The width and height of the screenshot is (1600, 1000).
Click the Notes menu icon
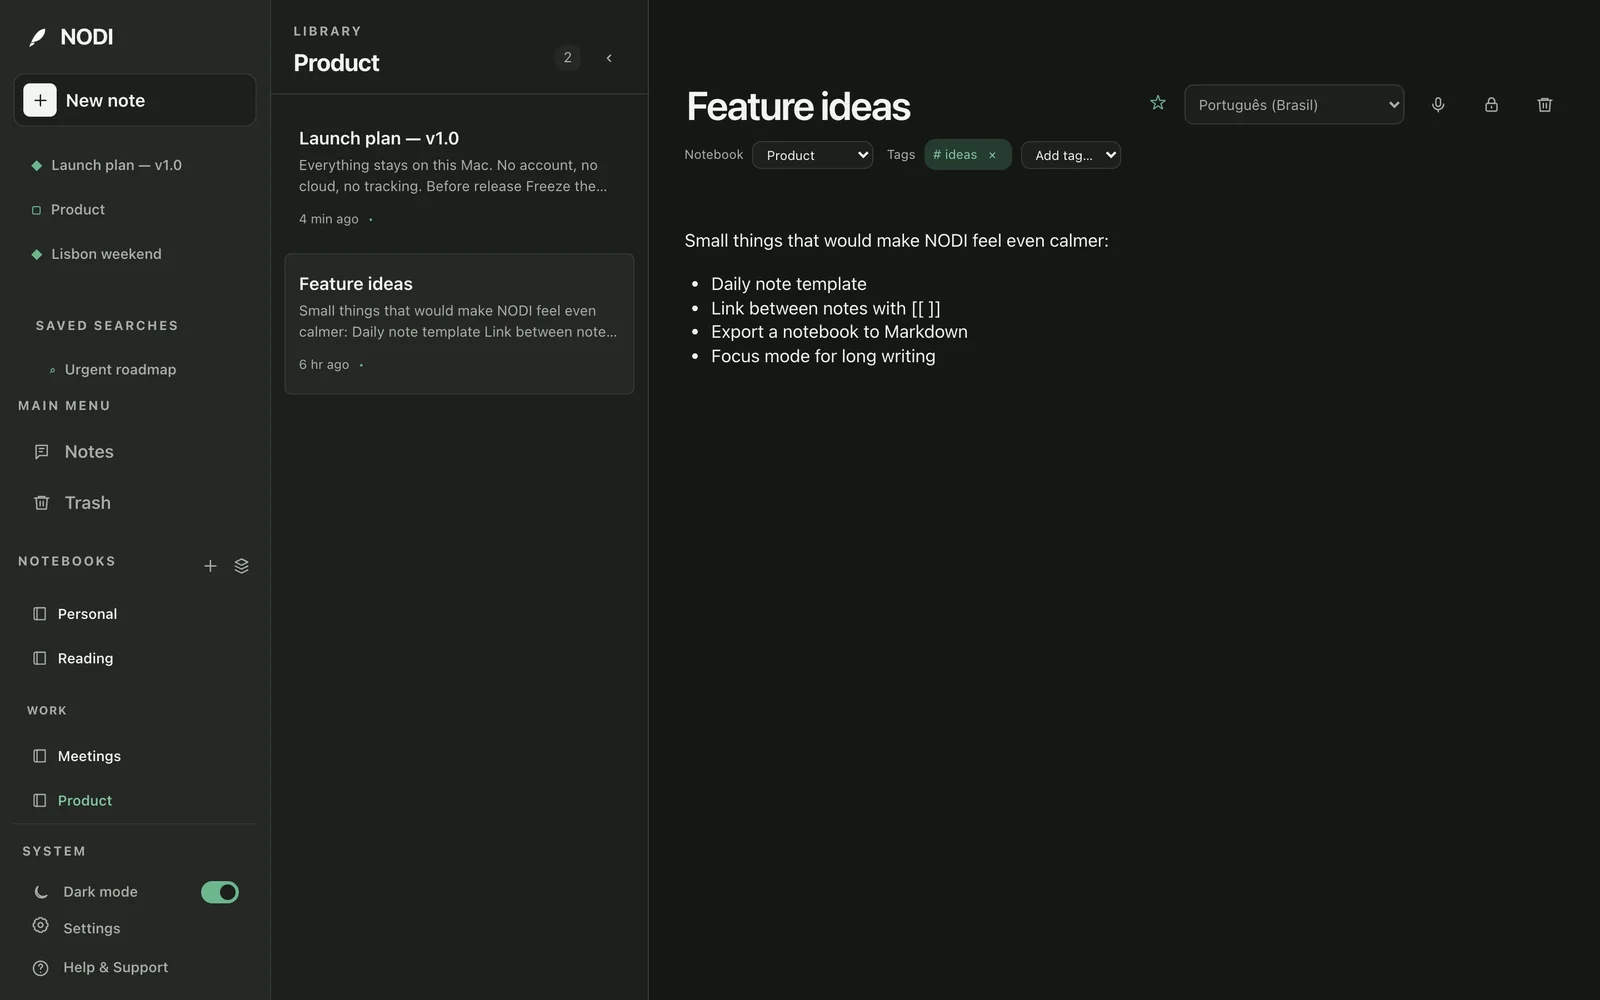pos(41,452)
